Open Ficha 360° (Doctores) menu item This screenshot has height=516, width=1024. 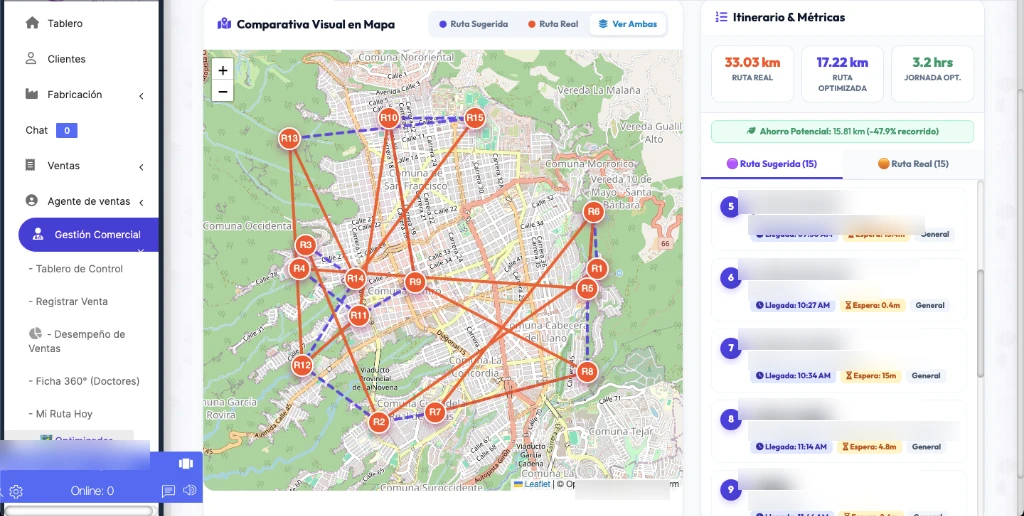tap(84, 381)
